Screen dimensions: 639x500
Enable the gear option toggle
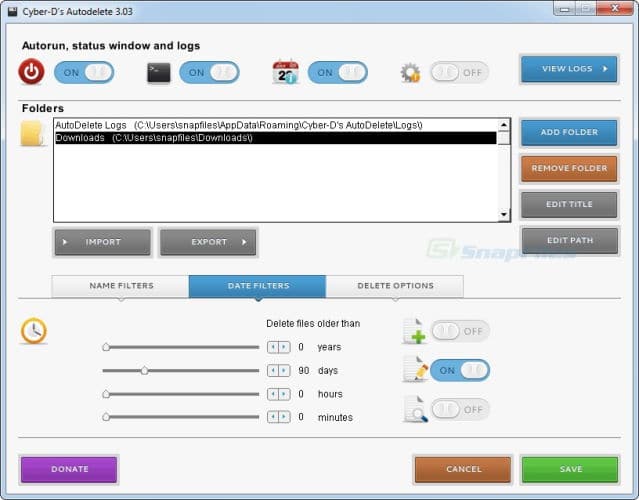pyautogui.click(x=460, y=73)
